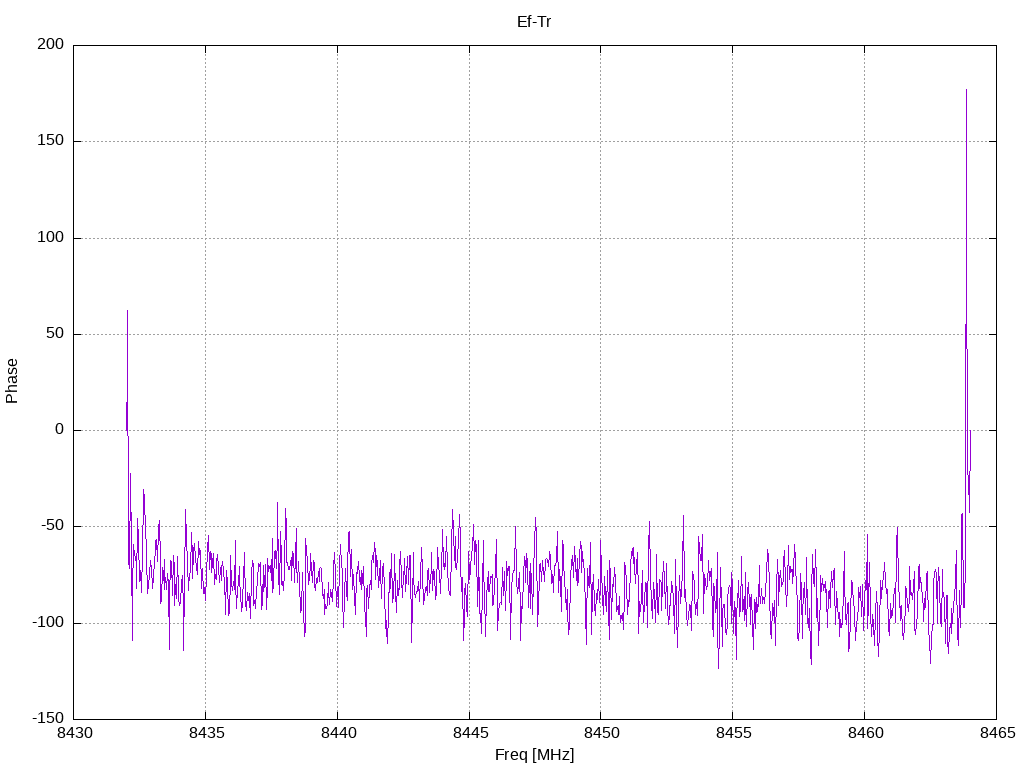Viewport: 1024px width, 768px height.
Task: Click the x-axis tick label 8465
Action: coord(997,733)
